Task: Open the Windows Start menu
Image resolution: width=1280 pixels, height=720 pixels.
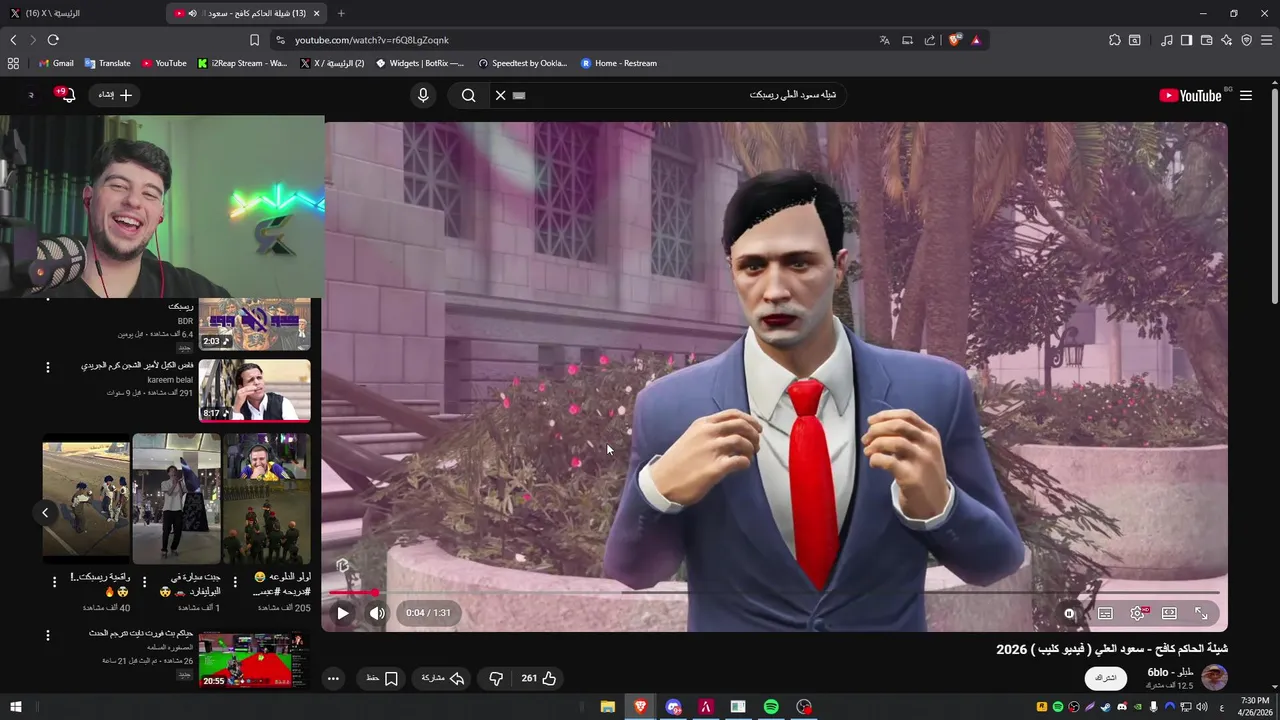Action: coord(16,707)
